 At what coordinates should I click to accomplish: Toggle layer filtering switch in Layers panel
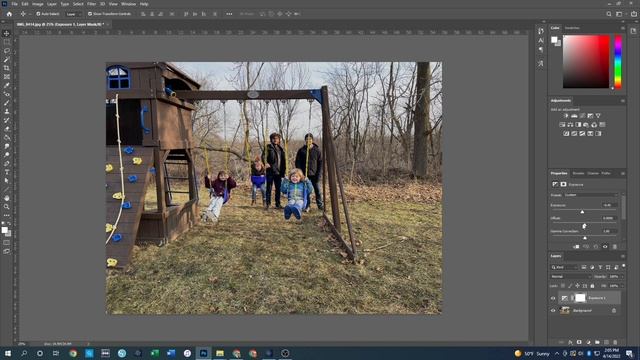(x=624, y=266)
